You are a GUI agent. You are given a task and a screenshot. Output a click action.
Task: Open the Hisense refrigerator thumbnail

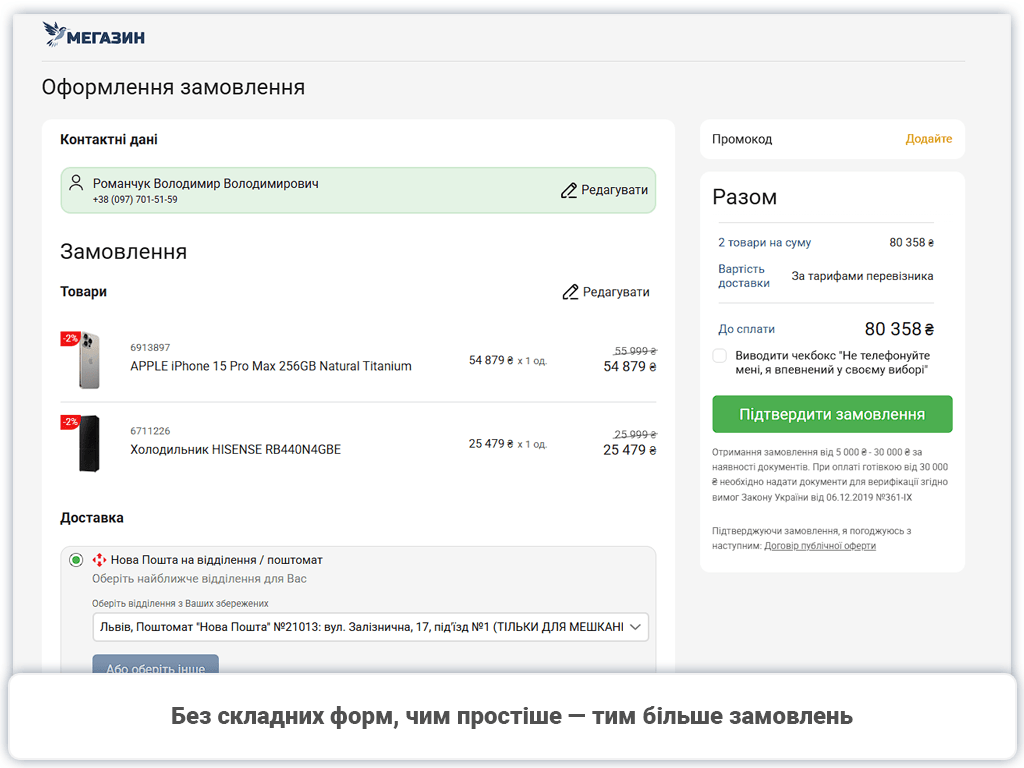click(x=89, y=443)
